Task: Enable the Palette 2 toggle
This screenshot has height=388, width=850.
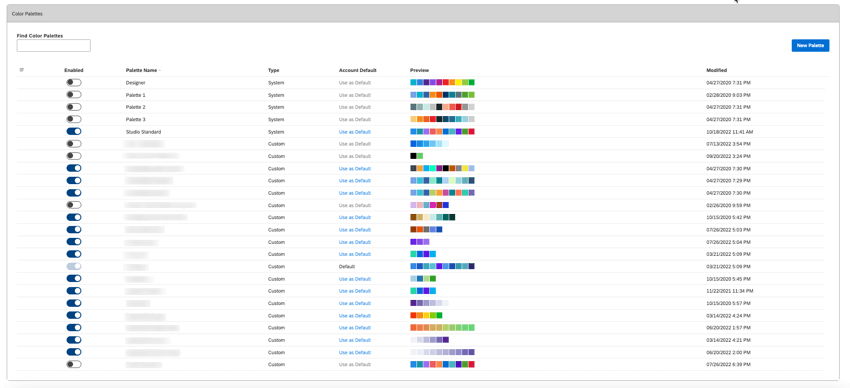Action: click(x=74, y=107)
